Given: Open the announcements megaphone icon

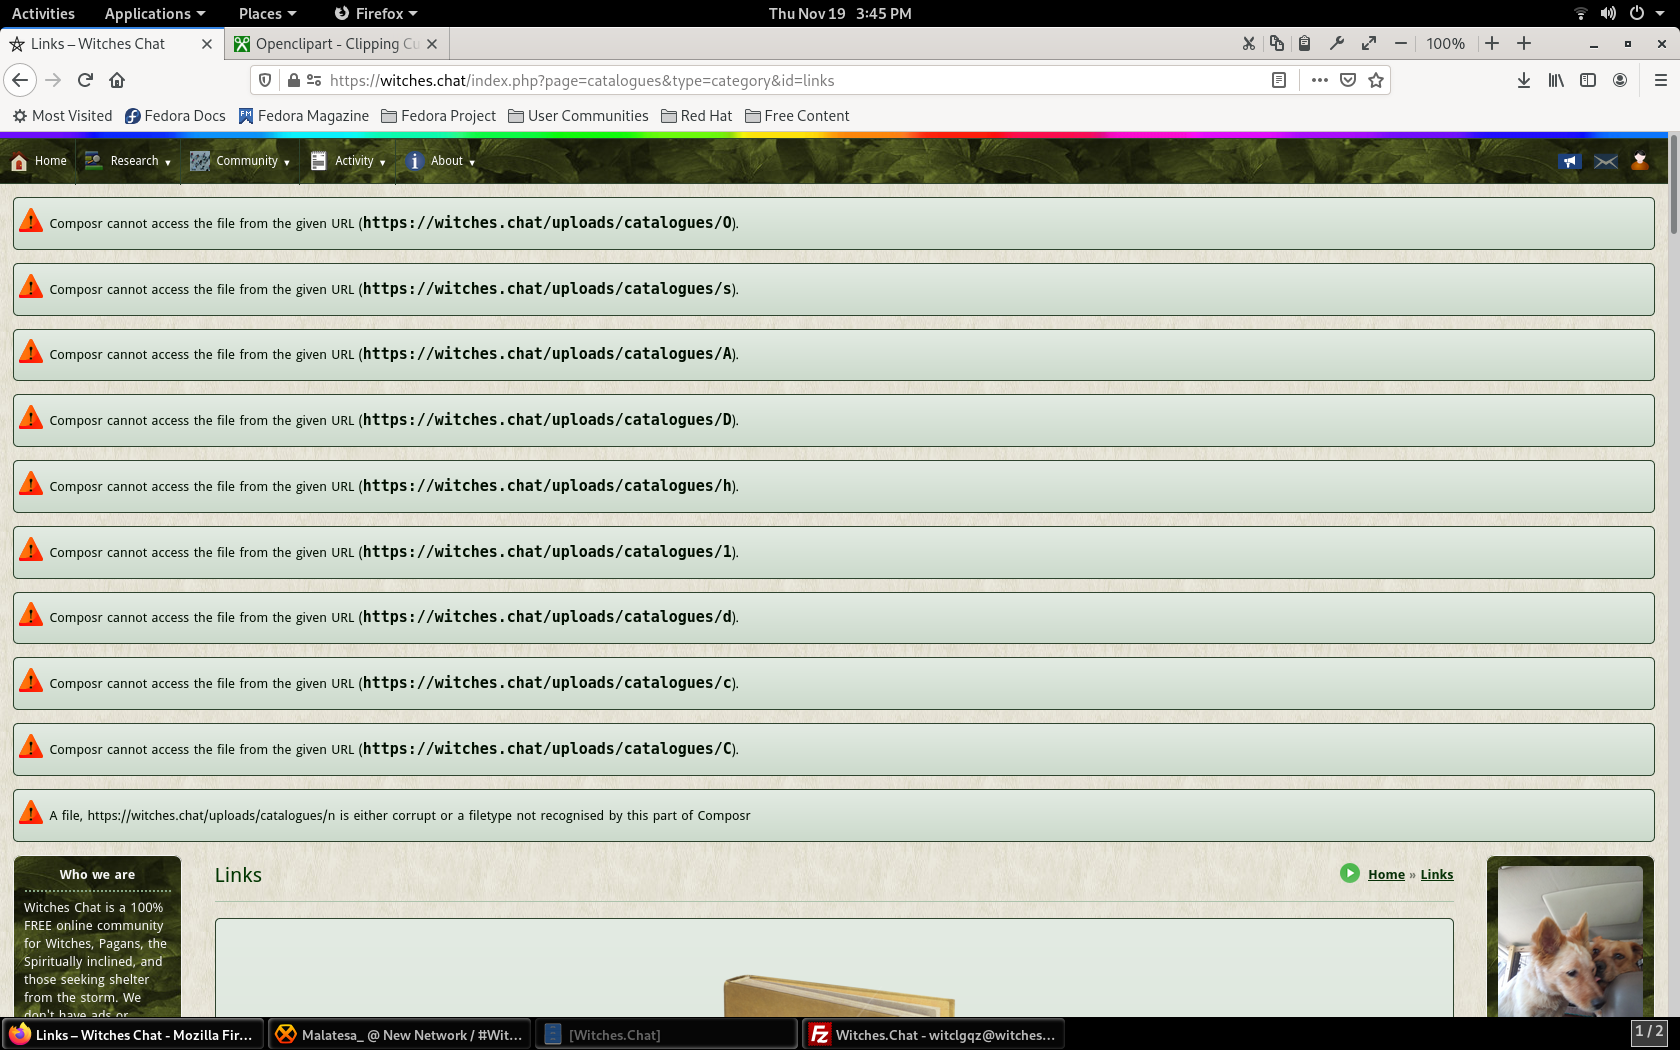Looking at the screenshot, I should (x=1571, y=160).
